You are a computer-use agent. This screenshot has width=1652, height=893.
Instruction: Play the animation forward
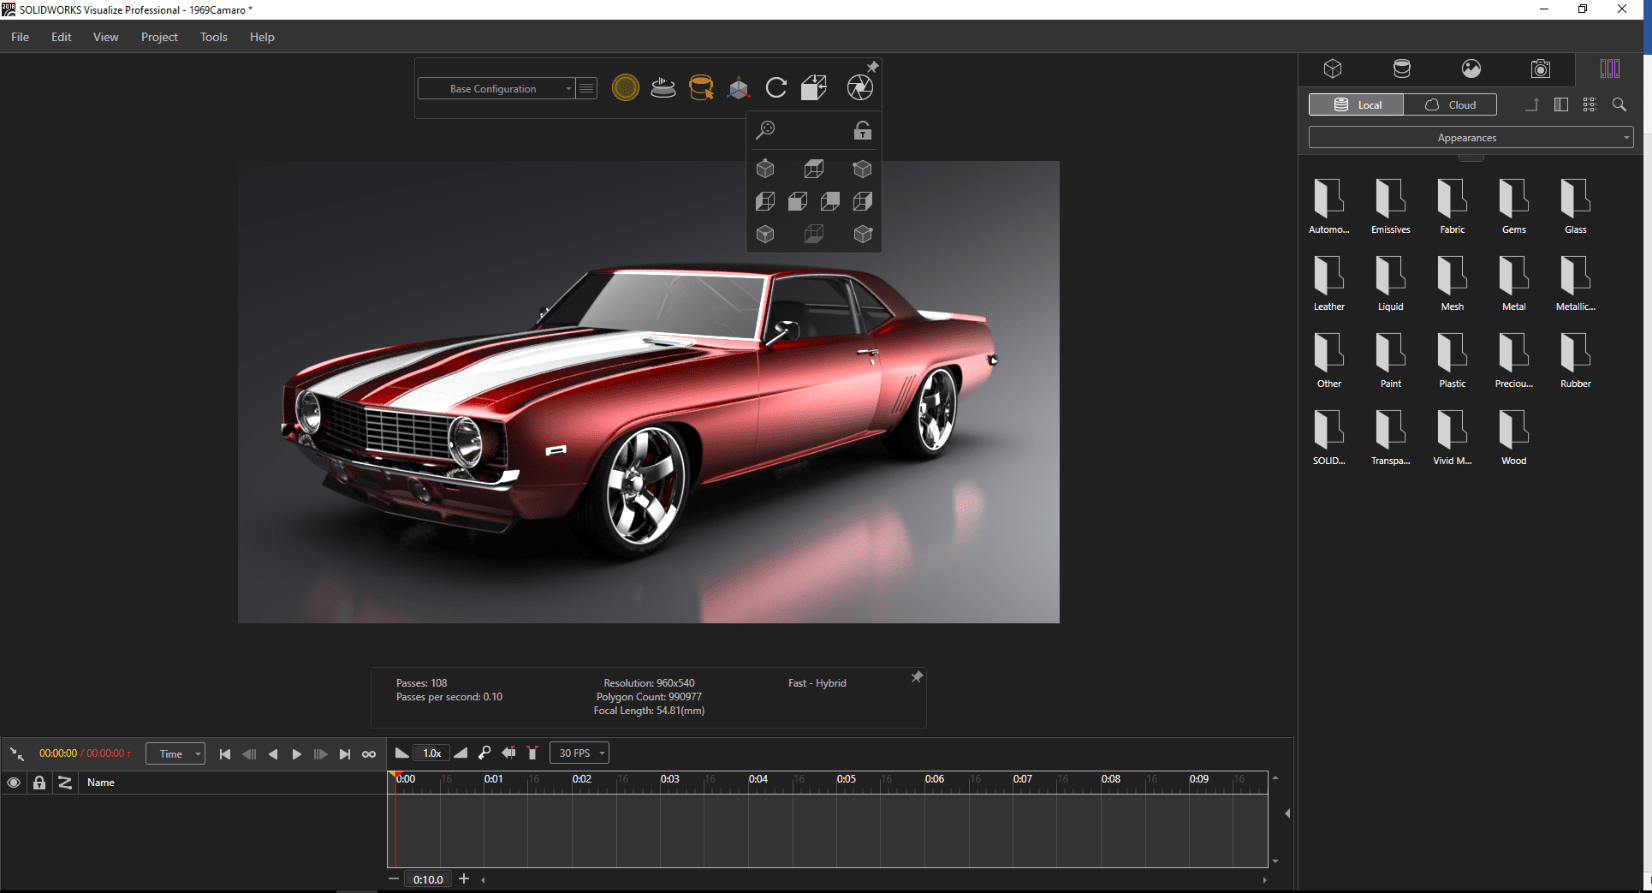[297, 754]
